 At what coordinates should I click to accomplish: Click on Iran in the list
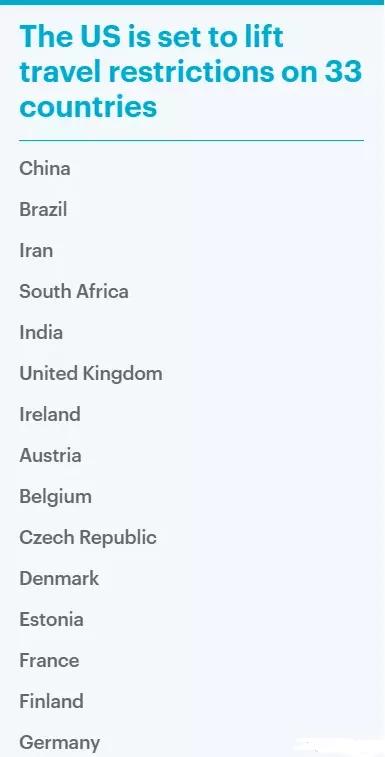click(36, 251)
